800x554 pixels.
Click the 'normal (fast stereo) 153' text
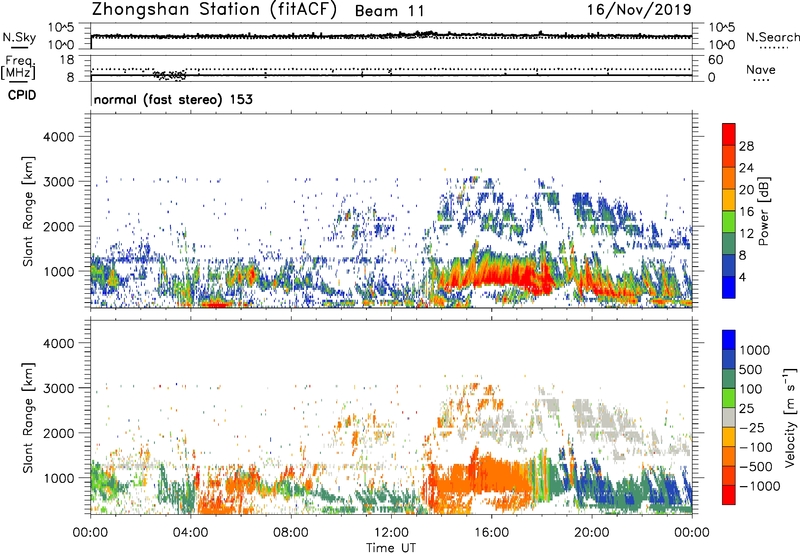(173, 100)
